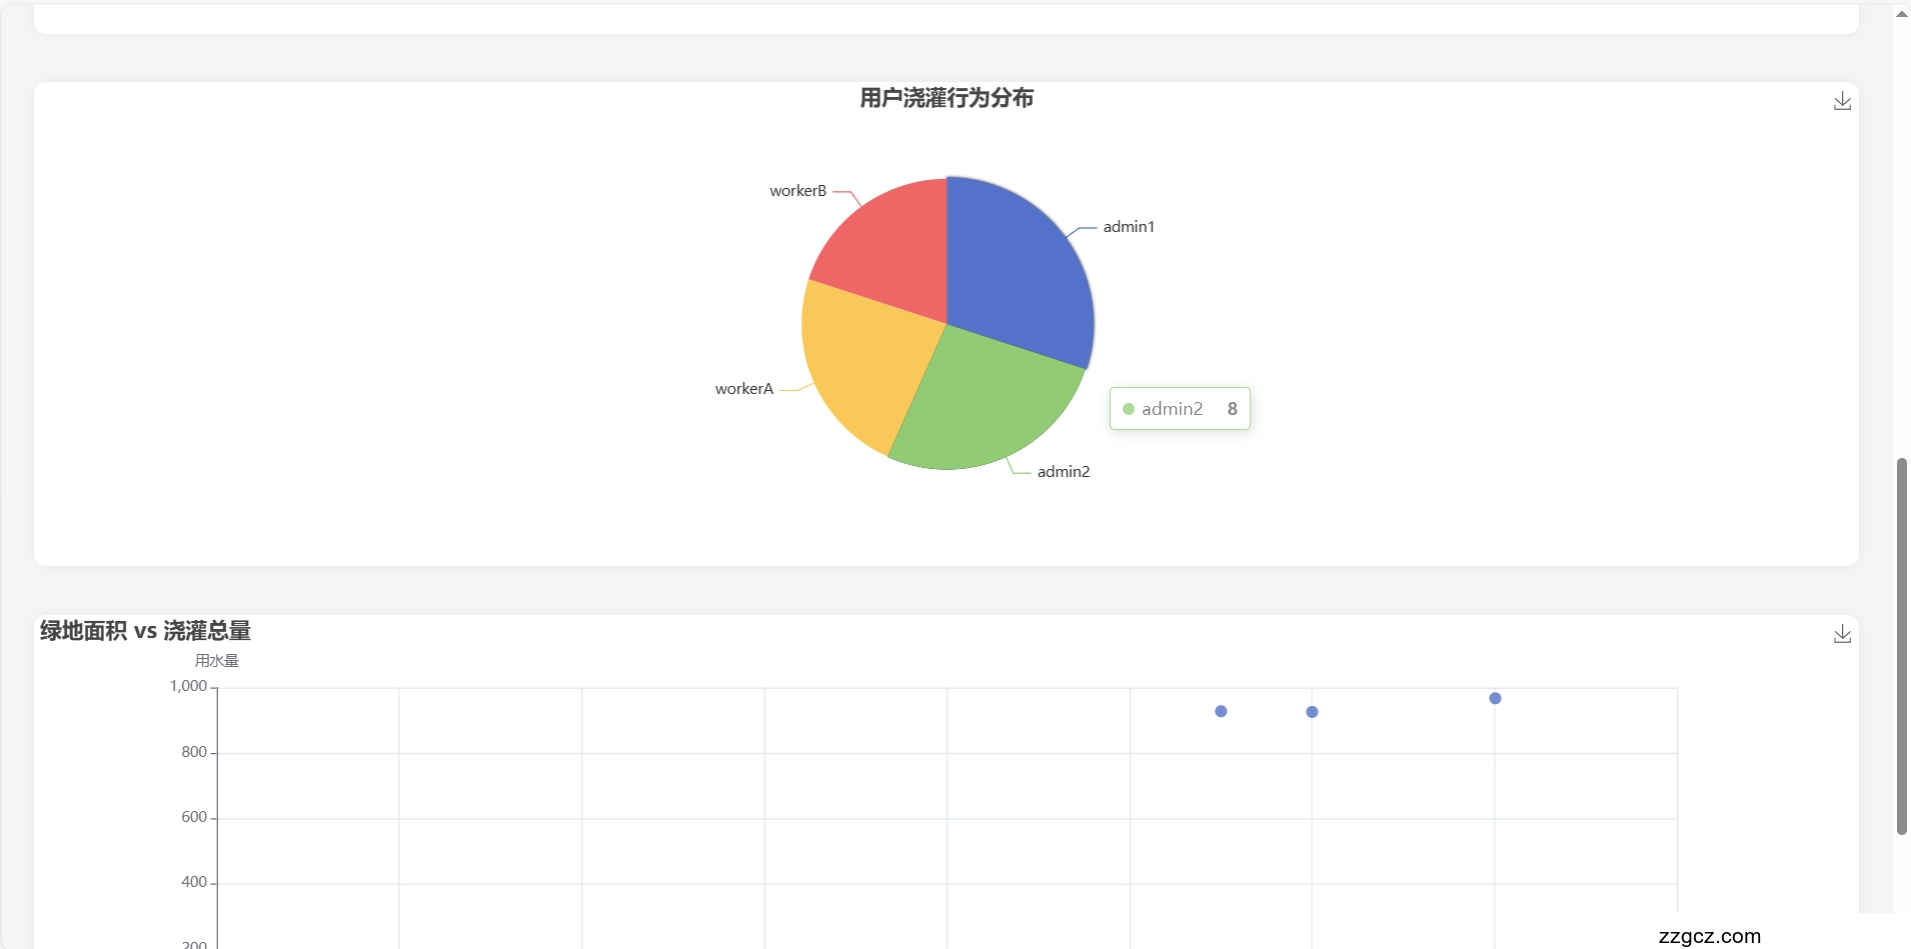
Task: Select the rightmost scatter data point
Action: (x=1495, y=699)
